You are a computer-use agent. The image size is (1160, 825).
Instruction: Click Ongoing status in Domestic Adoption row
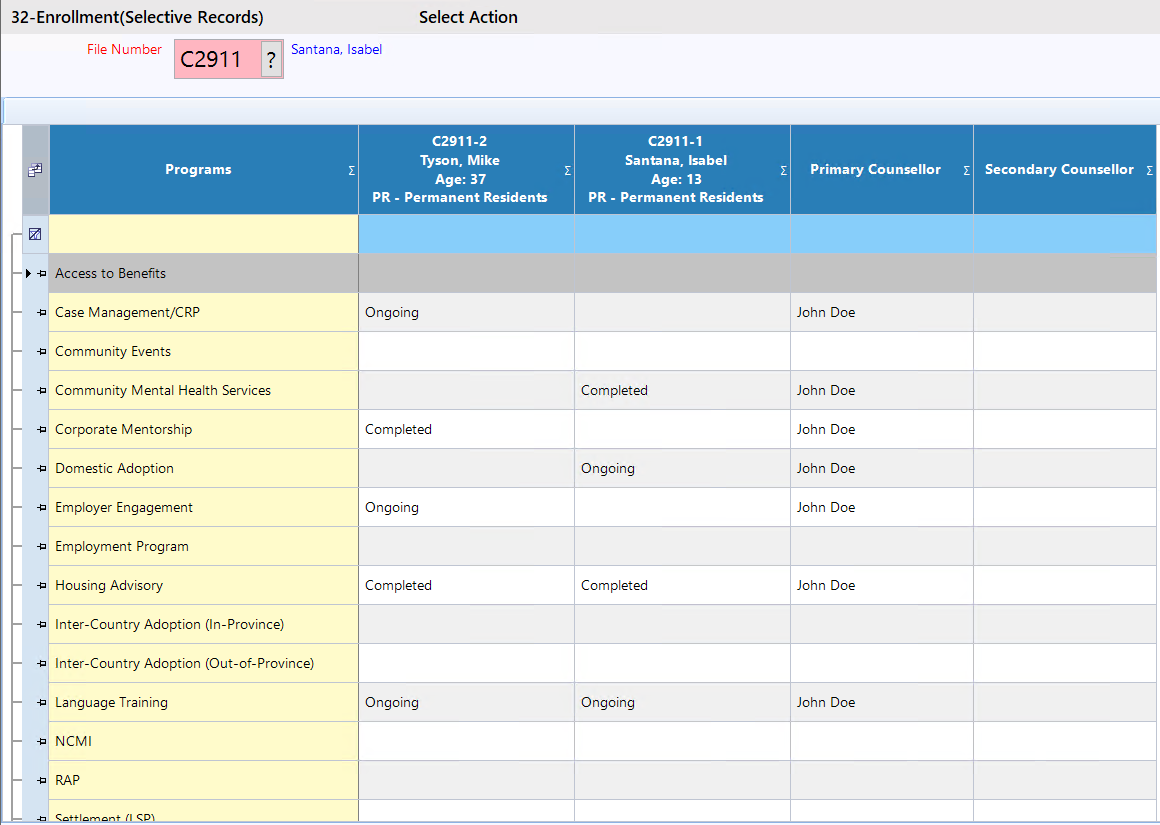point(607,469)
